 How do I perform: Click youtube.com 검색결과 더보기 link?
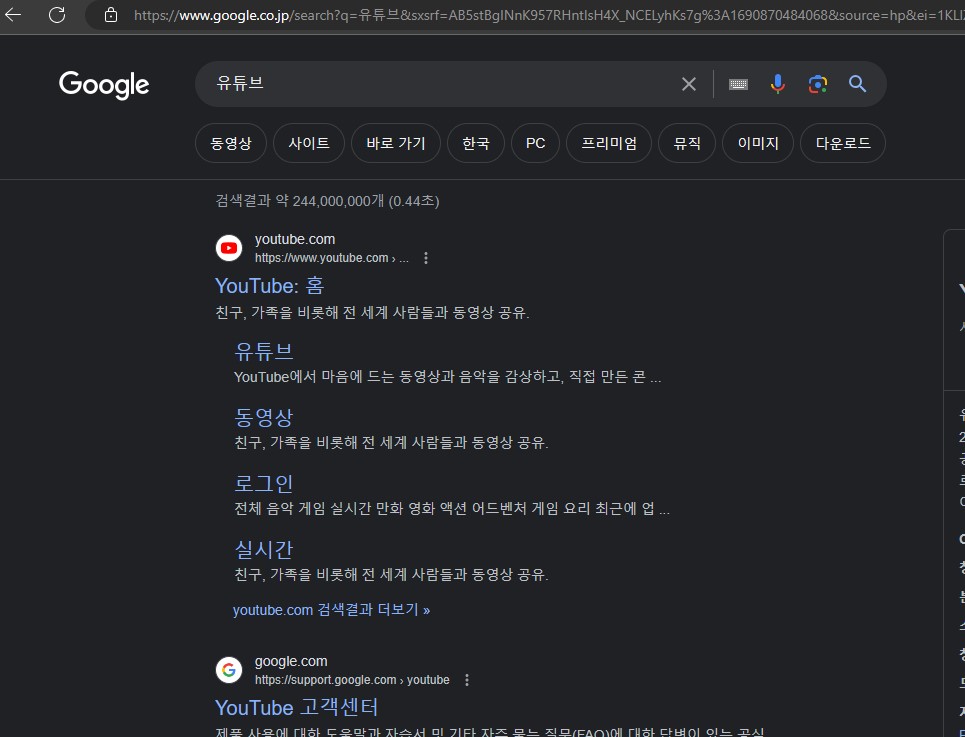(x=331, y=610)
